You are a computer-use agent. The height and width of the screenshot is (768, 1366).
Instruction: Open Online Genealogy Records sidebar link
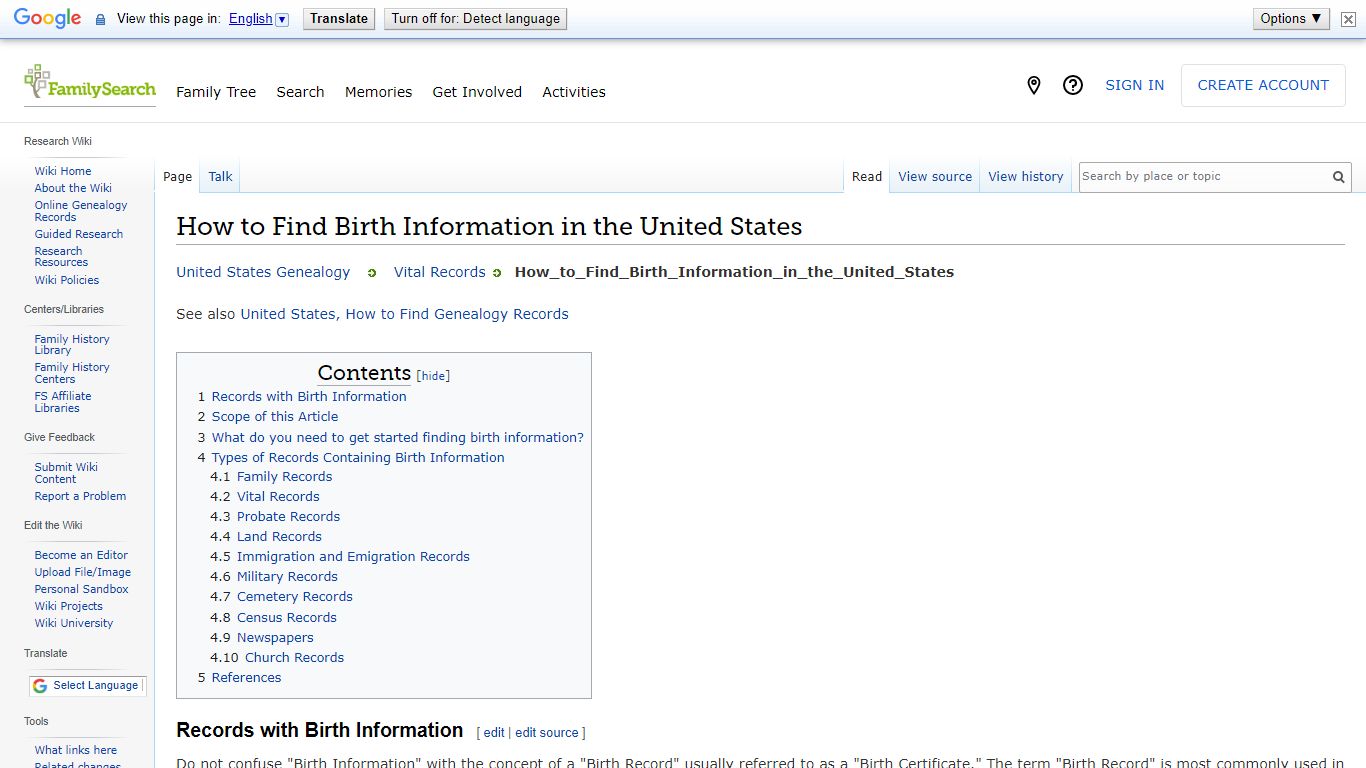coord(81,211)
